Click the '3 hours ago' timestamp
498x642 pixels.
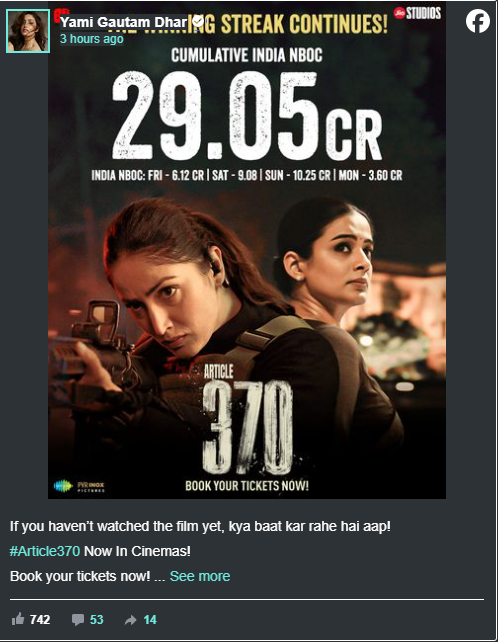point(91,39)
